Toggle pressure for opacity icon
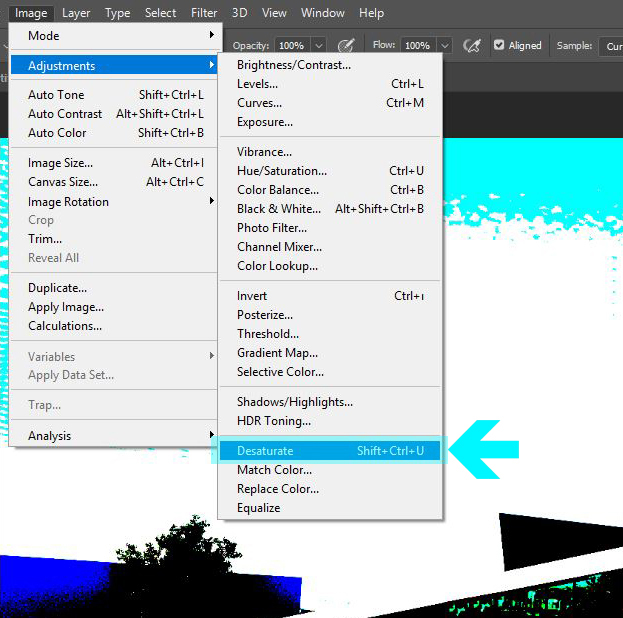Screen dimensions: 623x618 346,46
